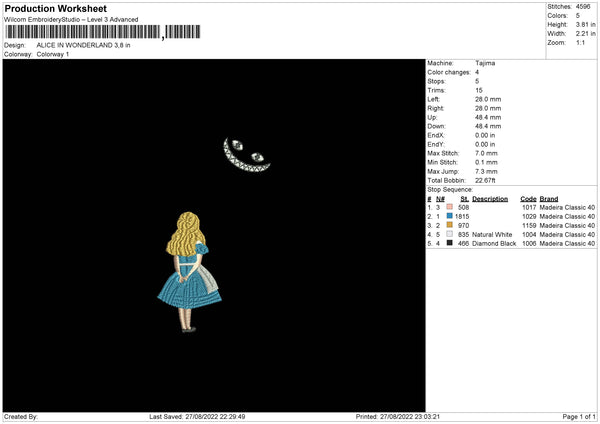Click the Min Stitch value 0.1 mm
This screenshot has height=424, width=600.
click(x=486, y=162)
